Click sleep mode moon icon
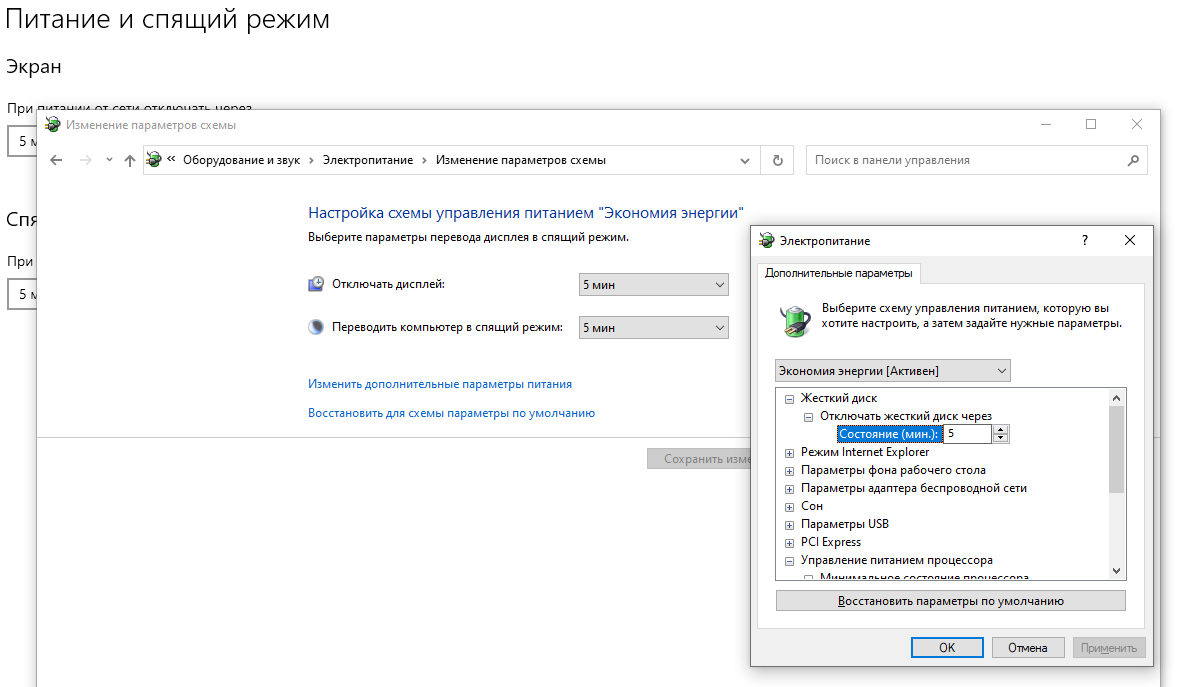Viewport: 1179px width, 687px height. tap(316, 327)
